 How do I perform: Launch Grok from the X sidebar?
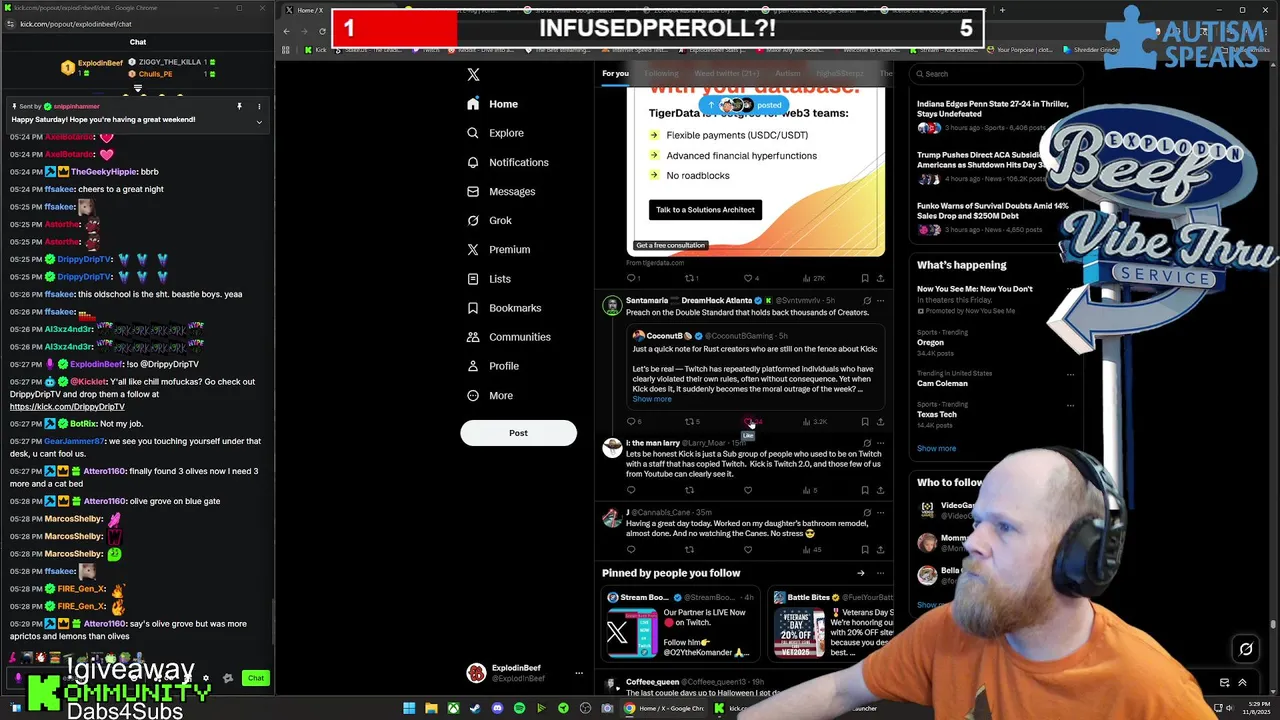coord(489,220)
